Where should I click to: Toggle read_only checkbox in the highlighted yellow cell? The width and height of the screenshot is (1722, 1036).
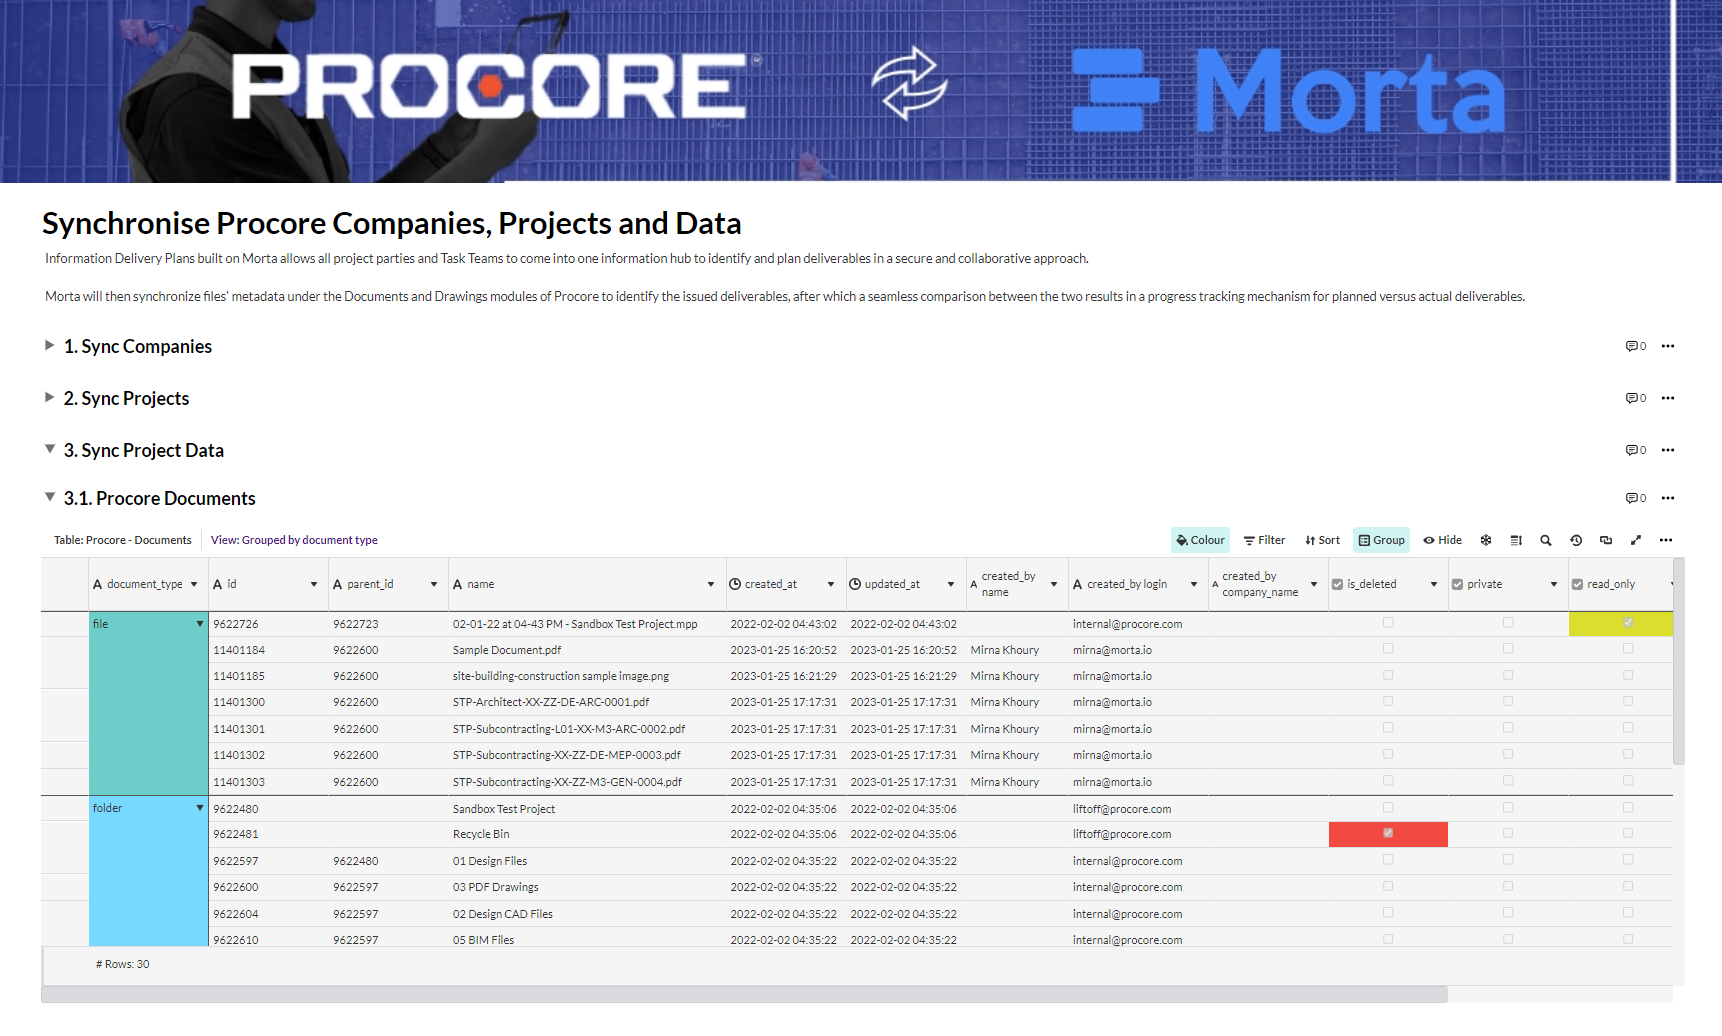point(1628,623)
